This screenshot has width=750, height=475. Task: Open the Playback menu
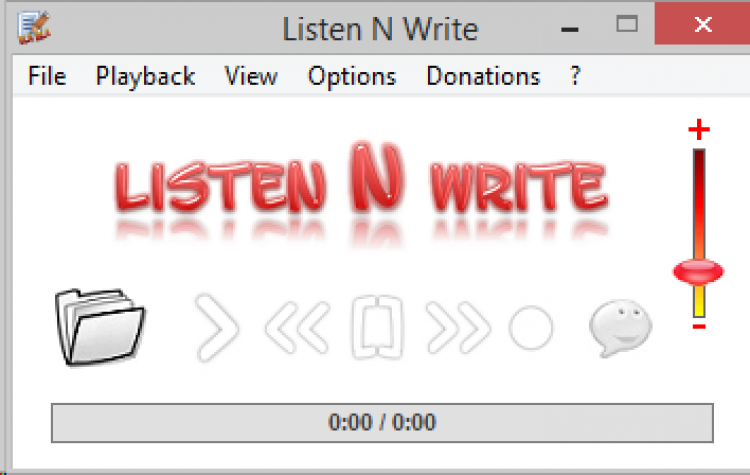point(145,76)
